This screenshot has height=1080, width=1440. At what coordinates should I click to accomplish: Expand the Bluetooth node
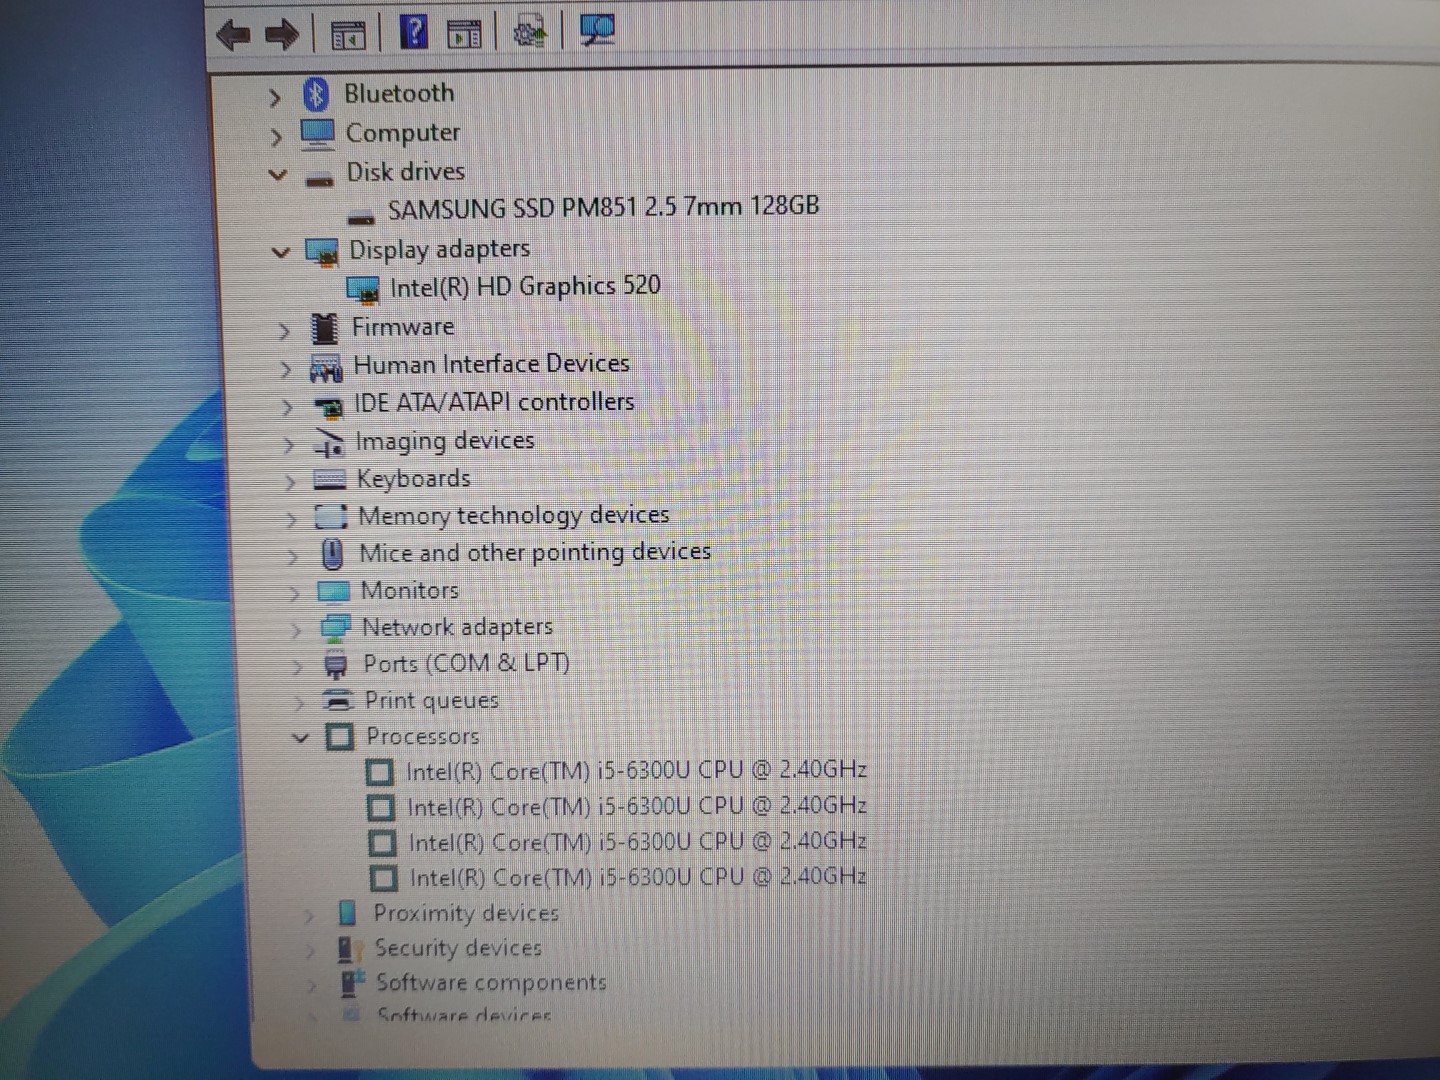coord(275,97)
